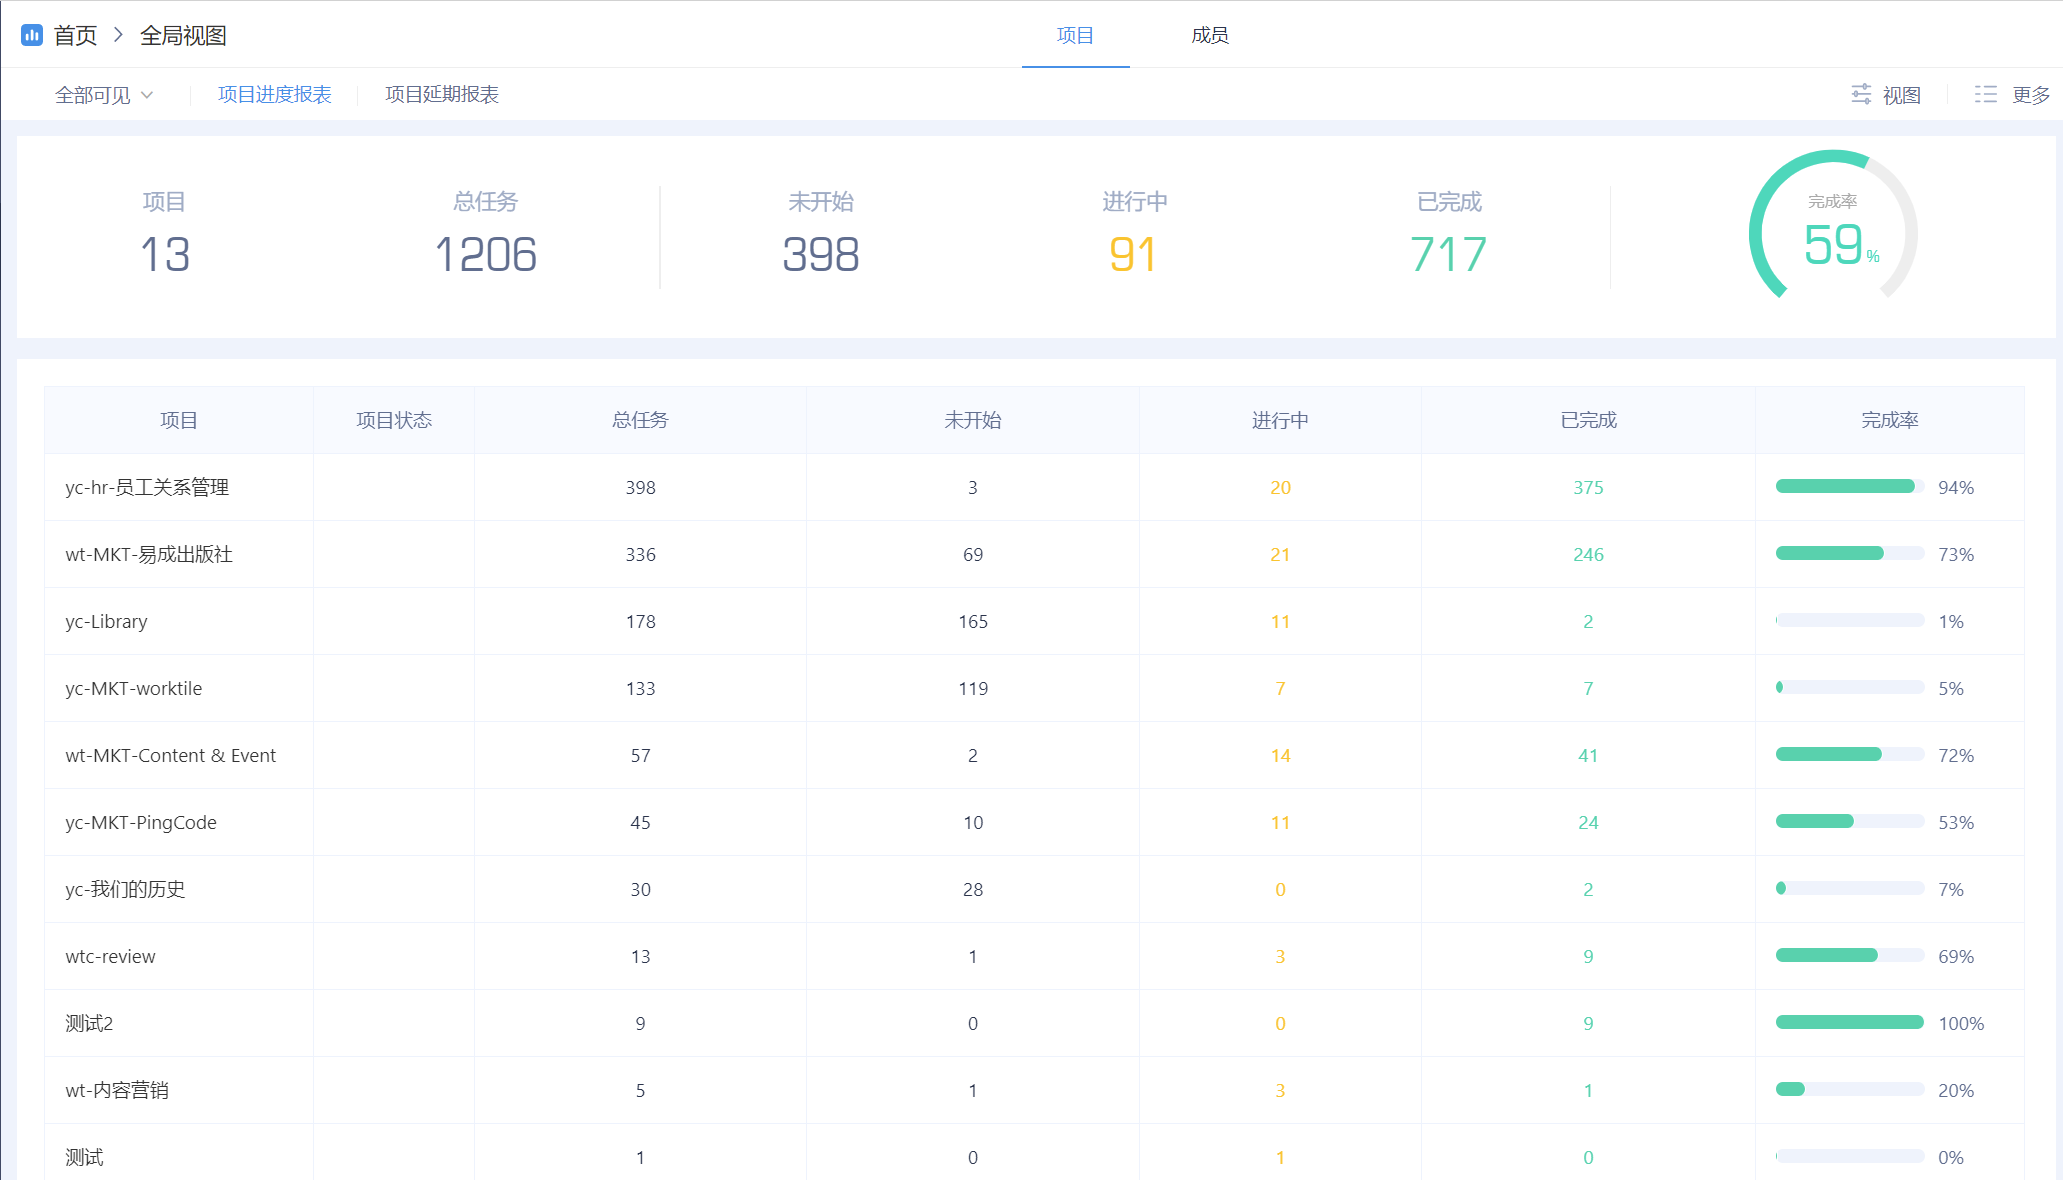The width and height of the screenshot is (2063, 1180).
Task: Click the 测试2 100% progress bar
Action: tap(1849, 1023)
